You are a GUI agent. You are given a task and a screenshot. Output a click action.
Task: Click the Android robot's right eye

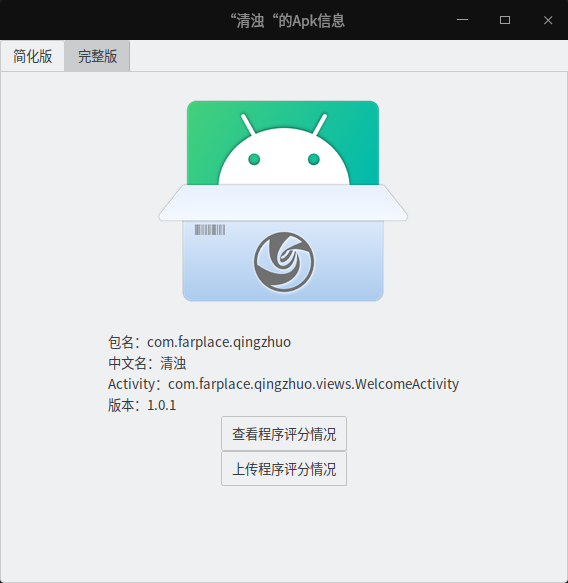pyautogui.click(x=314, y=159)
